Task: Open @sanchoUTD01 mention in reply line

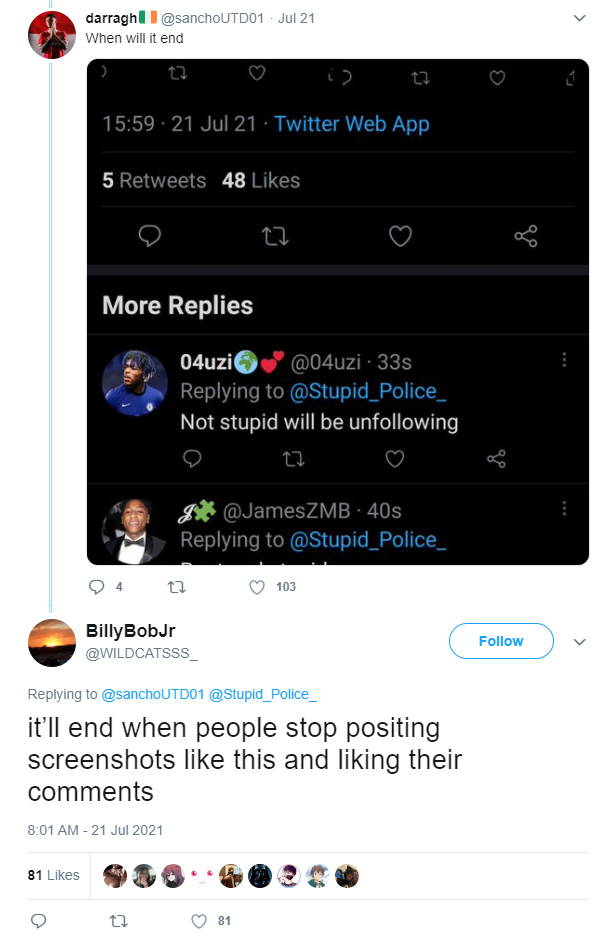Action: coord(153,694)
